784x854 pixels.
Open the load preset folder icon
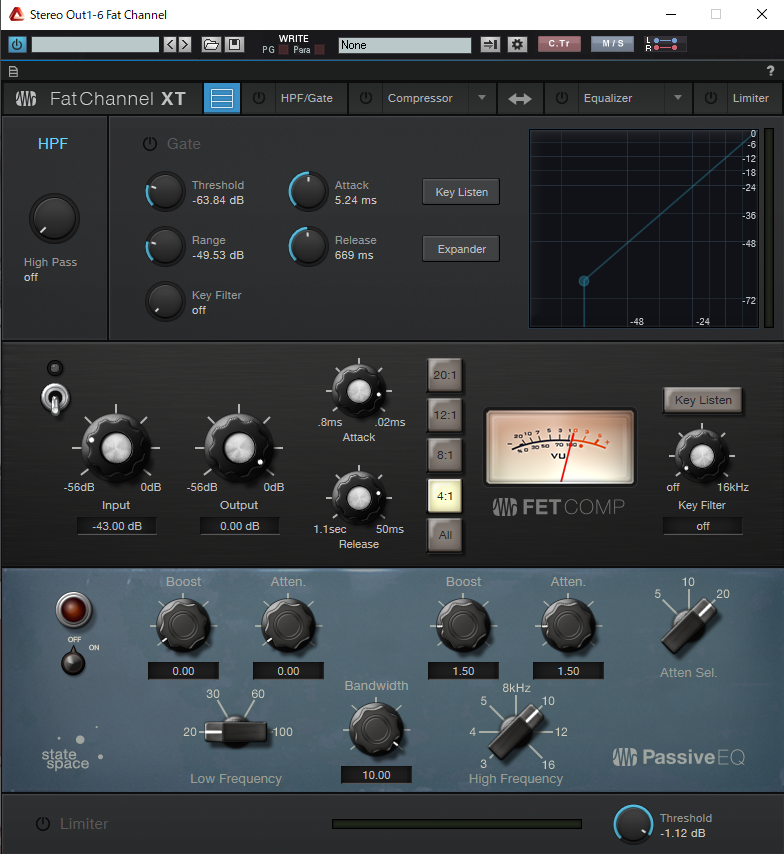coord(211,44)
